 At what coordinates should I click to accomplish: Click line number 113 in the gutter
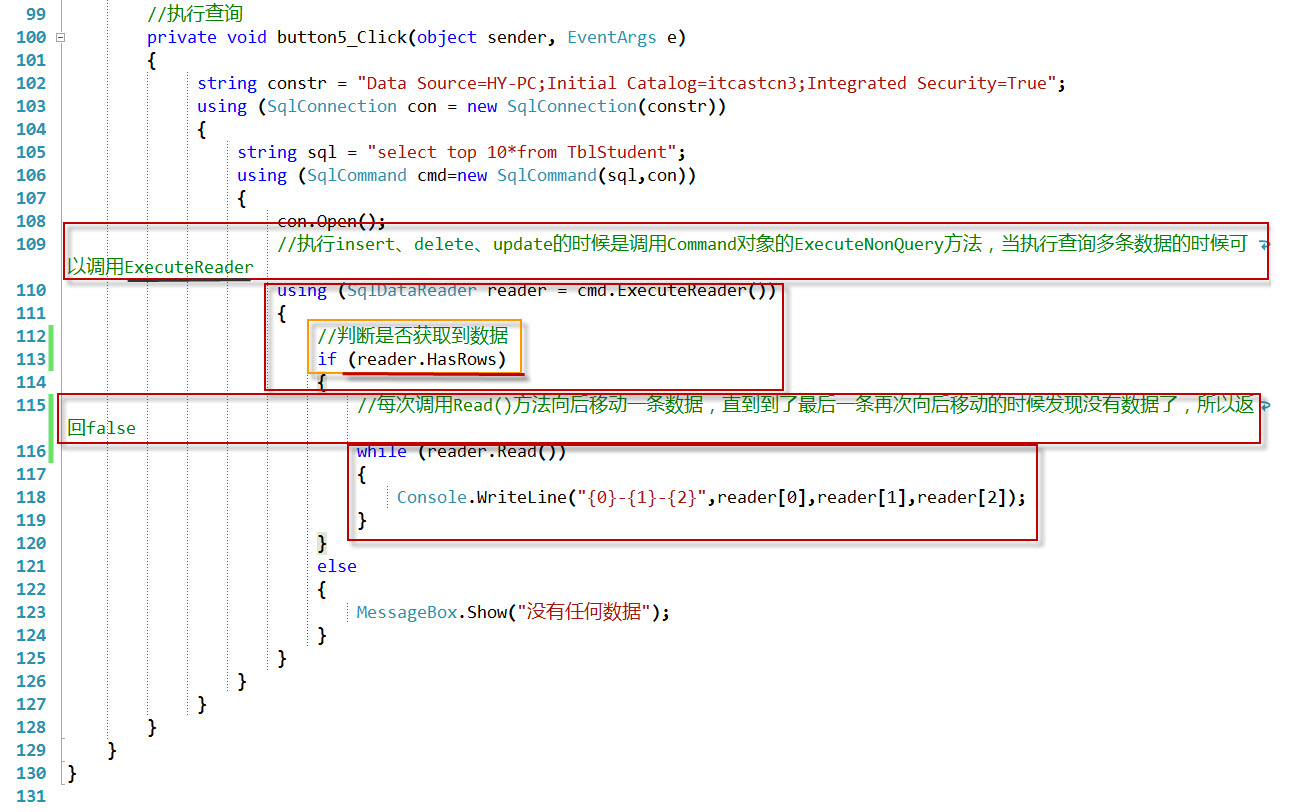click(x=31, y=359)
